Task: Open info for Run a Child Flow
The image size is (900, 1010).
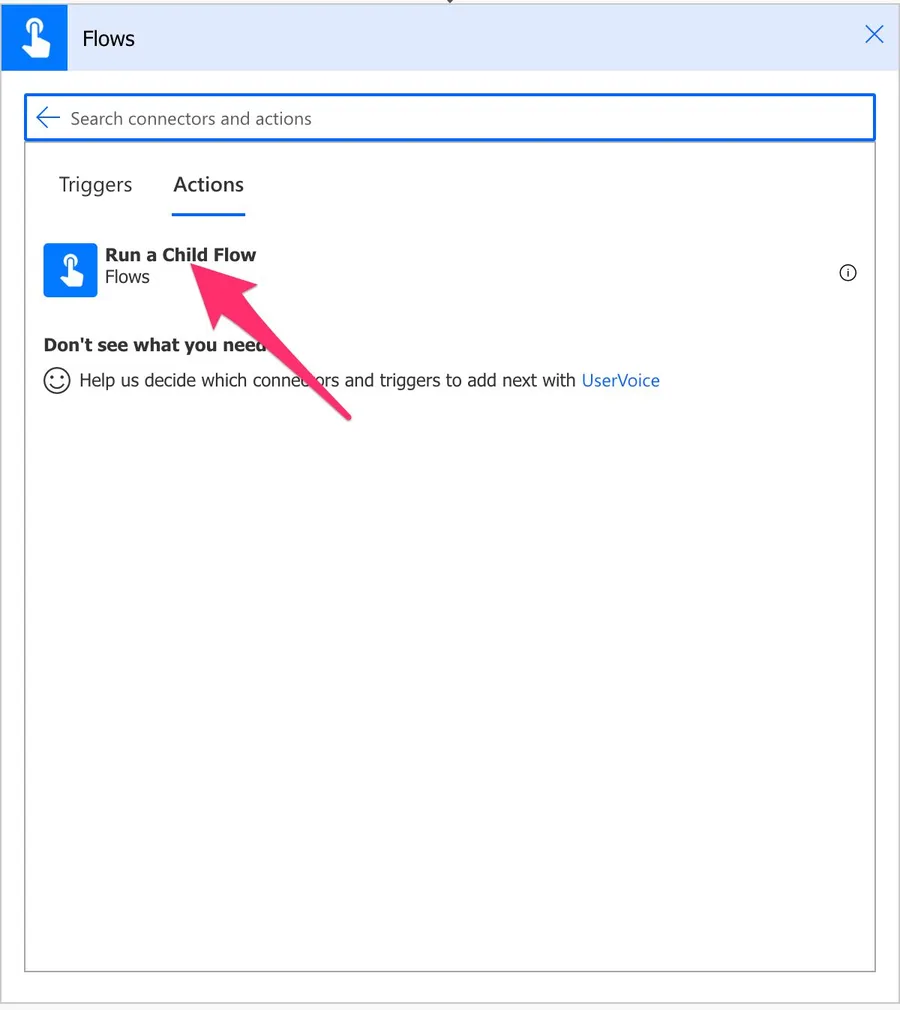Action: click(847, 273)
